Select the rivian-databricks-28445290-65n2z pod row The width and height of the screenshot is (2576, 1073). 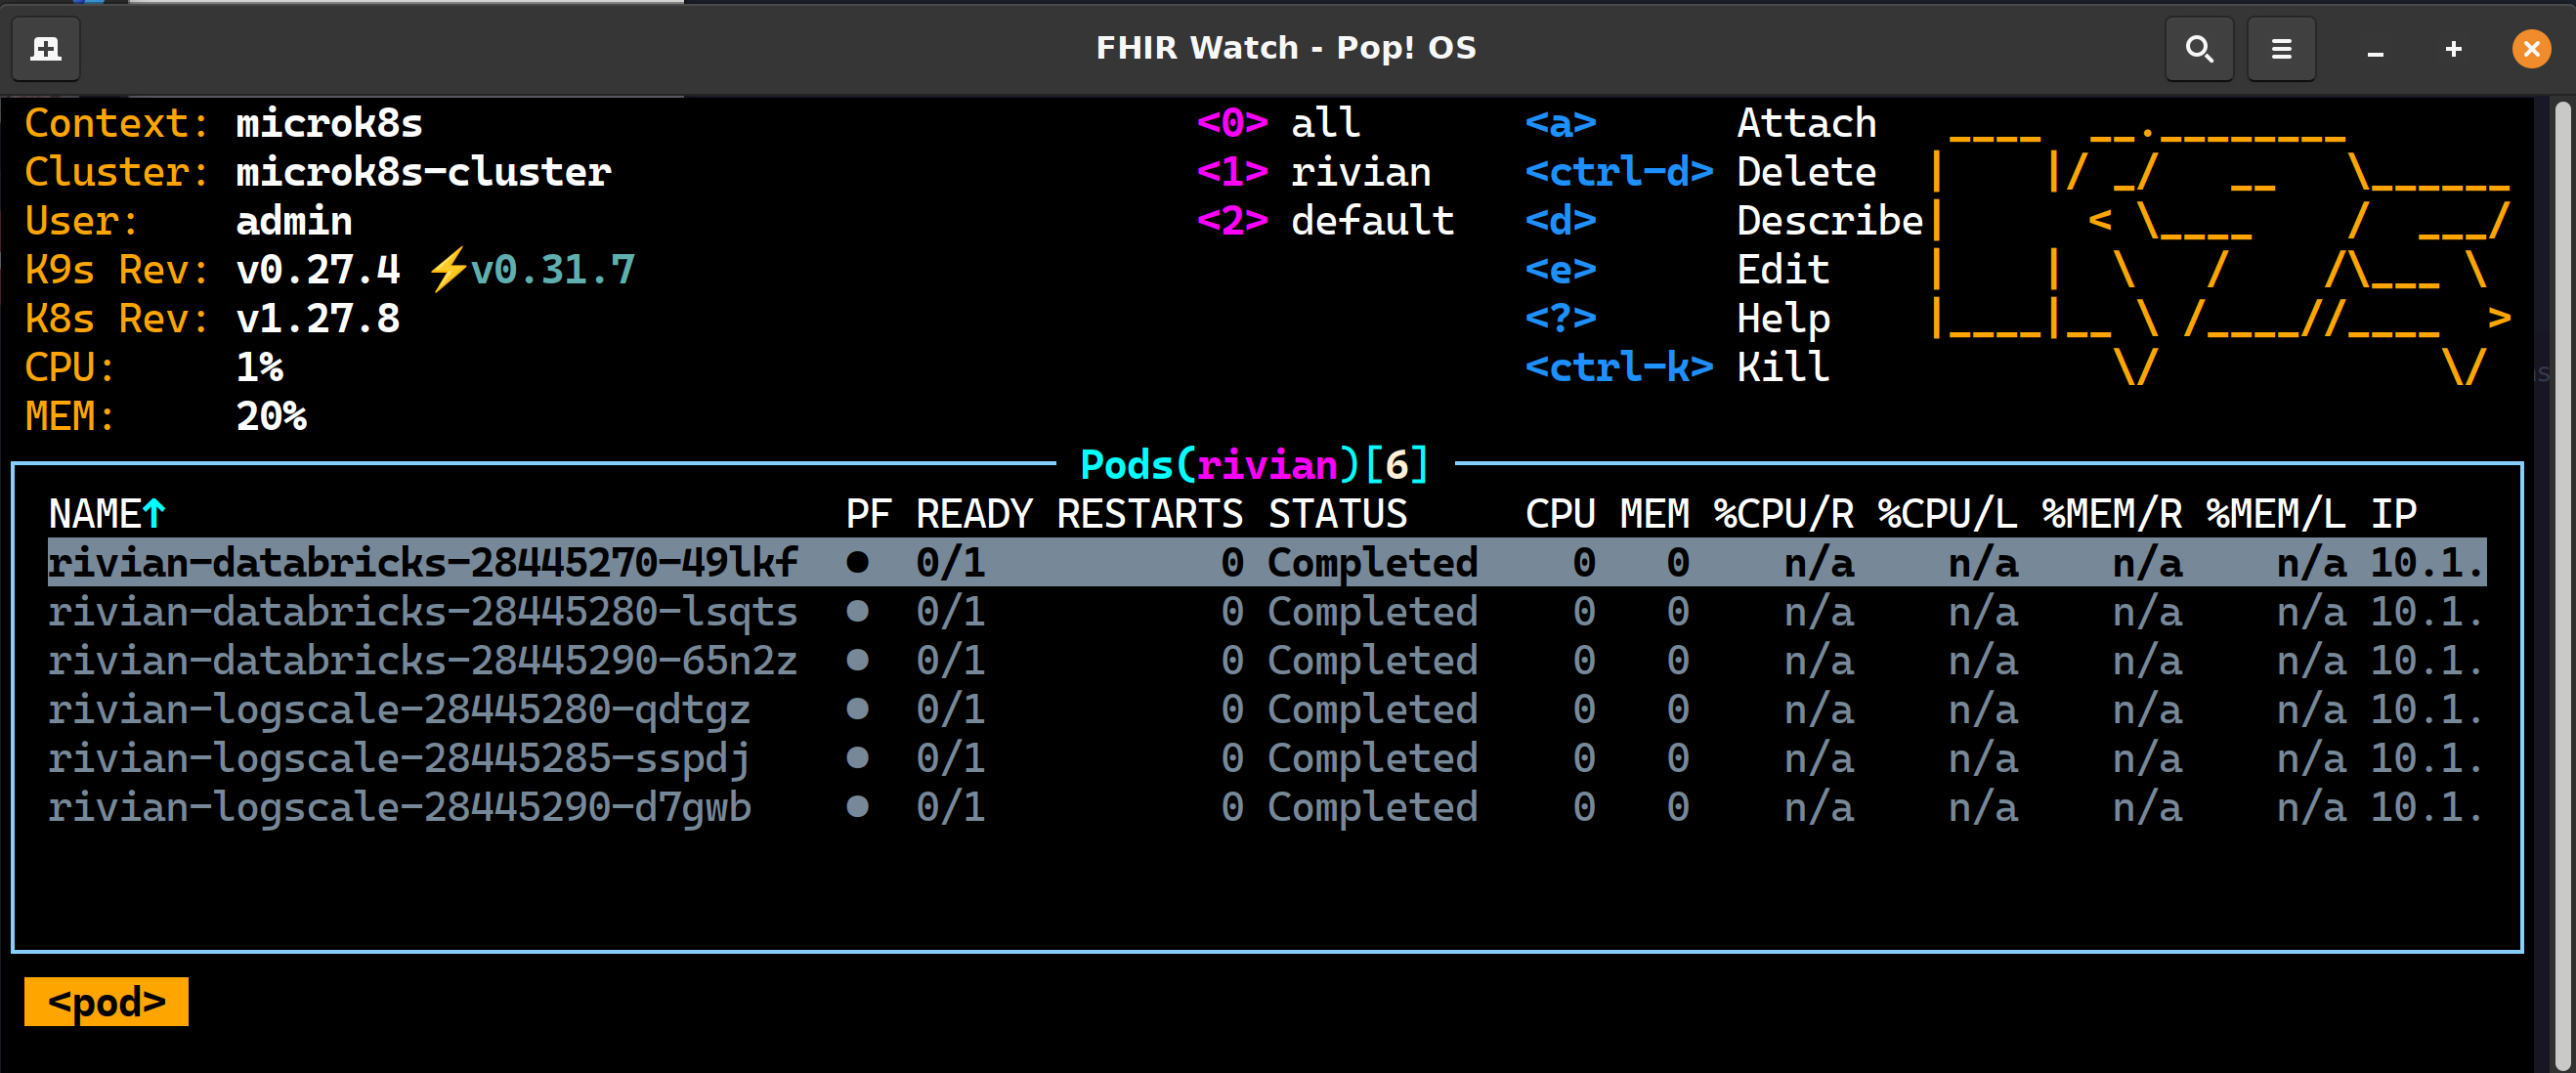(x=422, y=660)
